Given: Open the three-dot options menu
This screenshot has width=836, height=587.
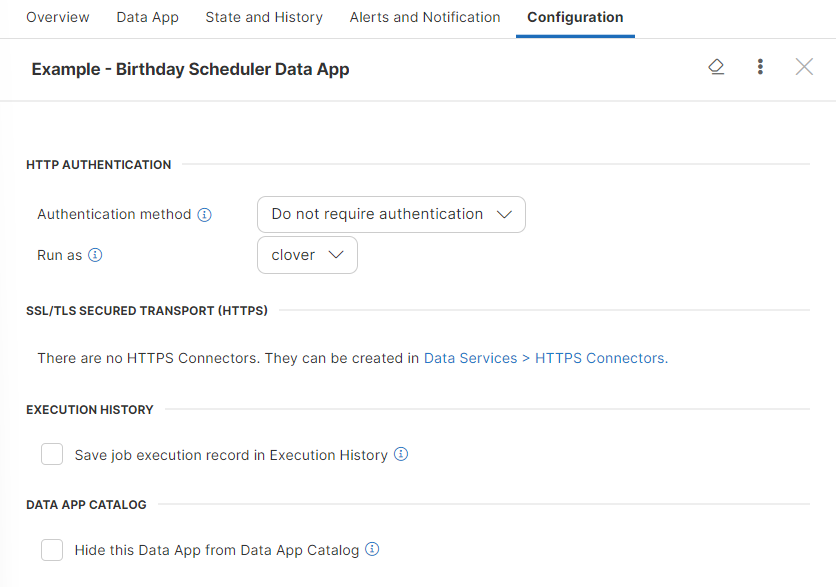Looking at the screenshot, I should pyautogui.click(x=760, y=66).
